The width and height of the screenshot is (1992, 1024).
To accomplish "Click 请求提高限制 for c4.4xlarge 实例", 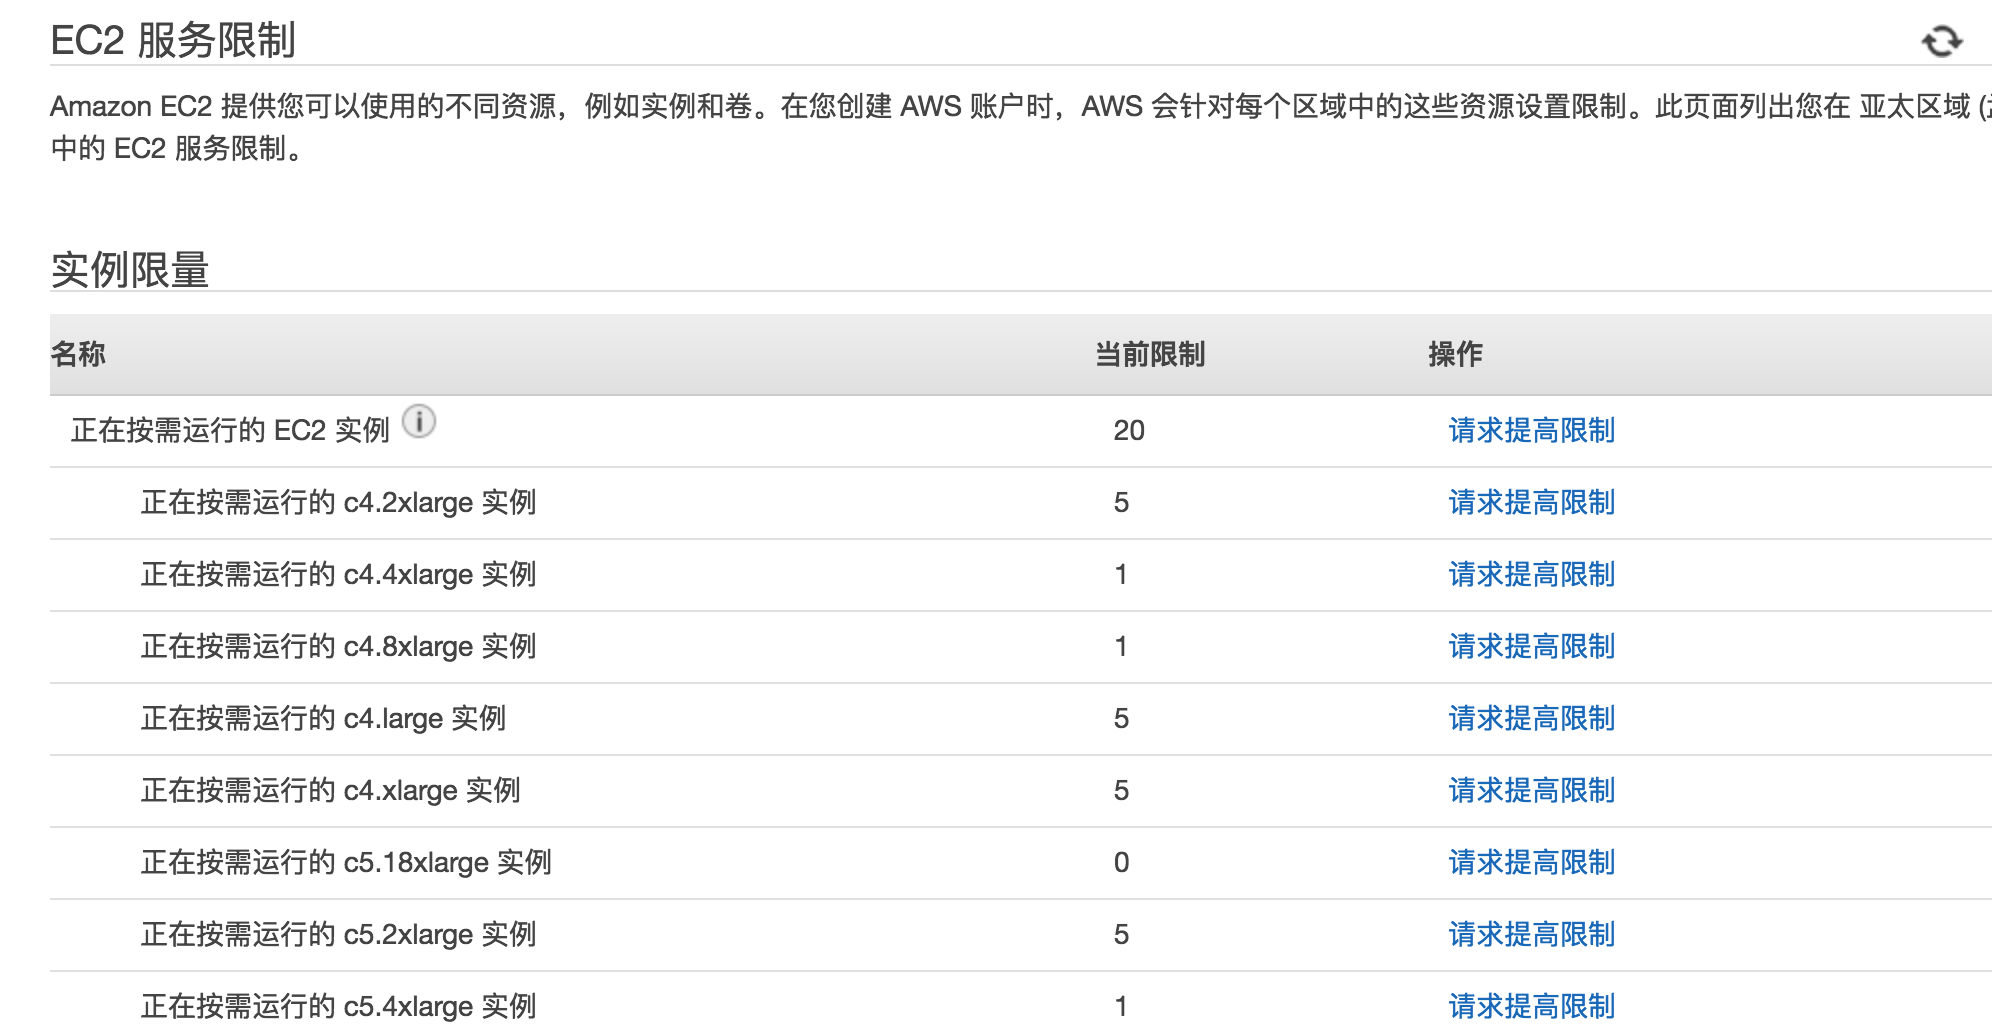I will (1532, 574).
